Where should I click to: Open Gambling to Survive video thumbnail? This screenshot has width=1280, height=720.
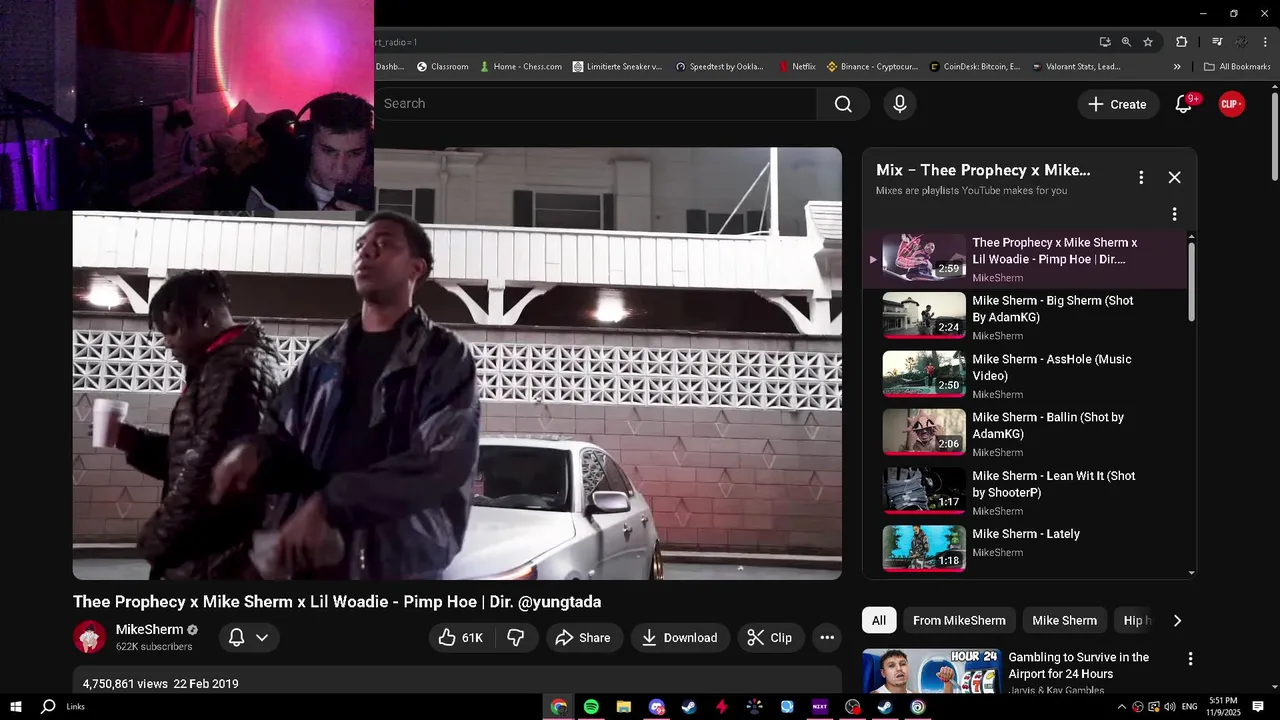[x=931, y=672]
